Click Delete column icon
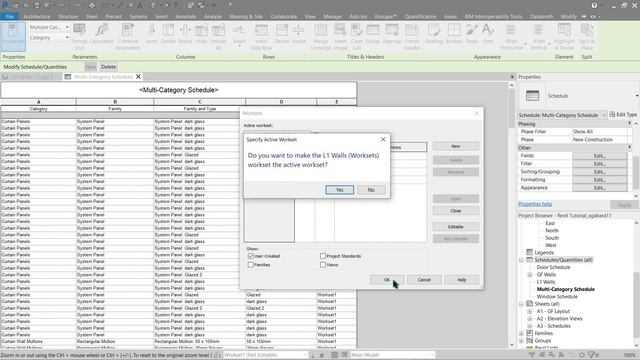The width and height of the screenshot is (640, 360). coord(168,33)
